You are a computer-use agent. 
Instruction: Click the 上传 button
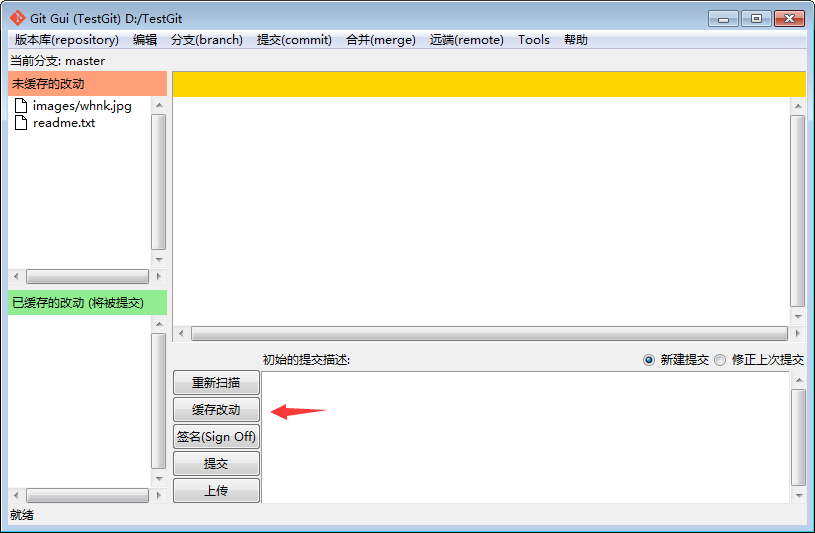click(x=216, y=491)
